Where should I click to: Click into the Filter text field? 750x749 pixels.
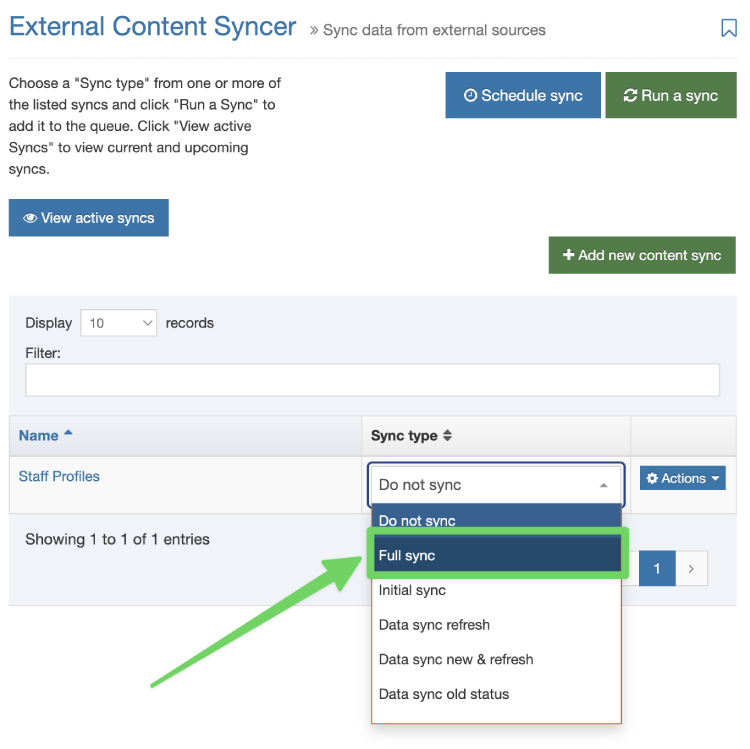pos(372,380)
